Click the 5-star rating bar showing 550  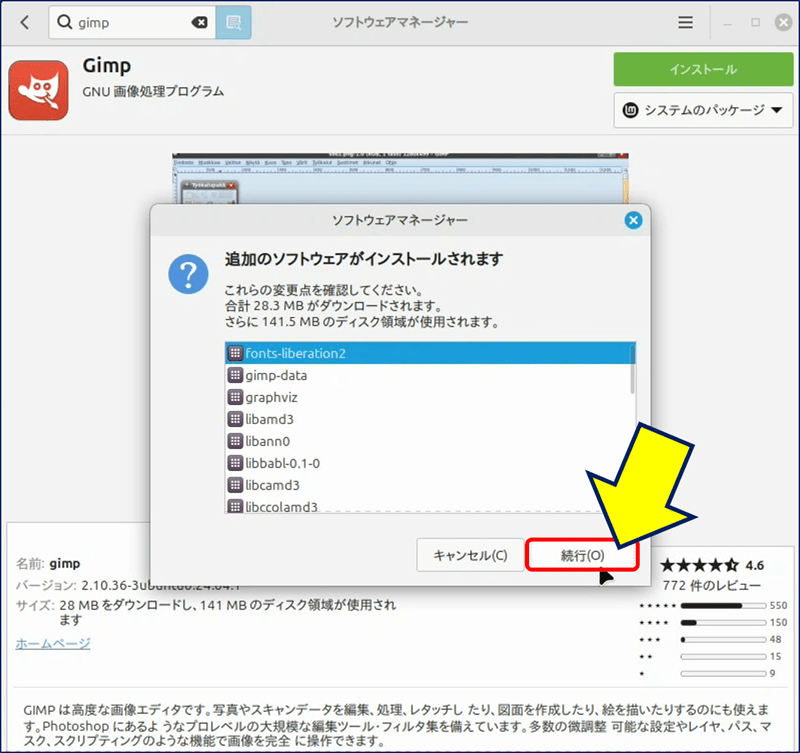pos(723,606)
